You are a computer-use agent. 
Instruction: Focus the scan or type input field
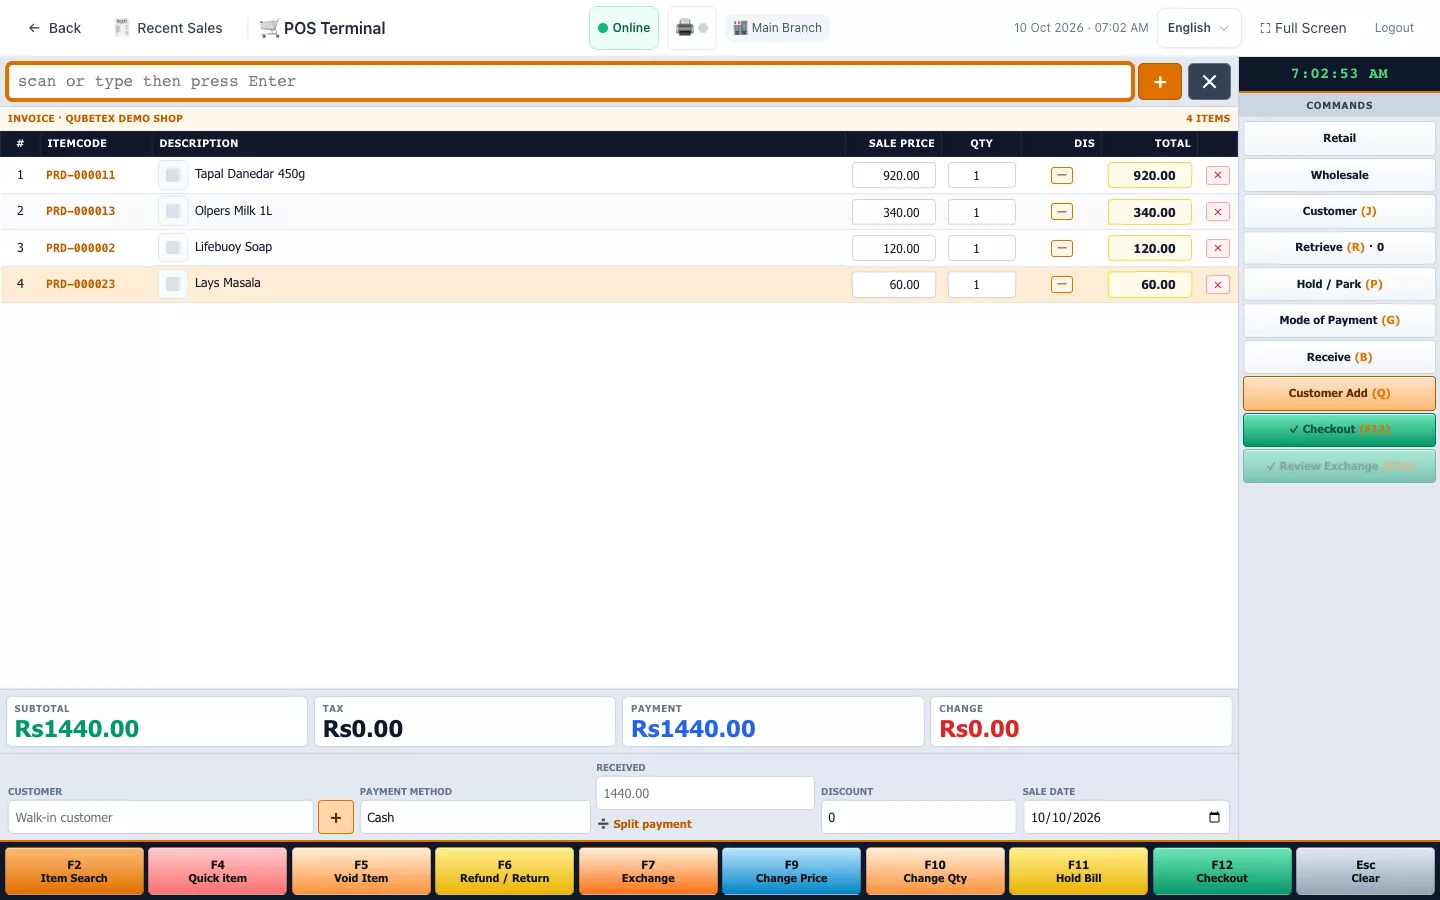570,82
